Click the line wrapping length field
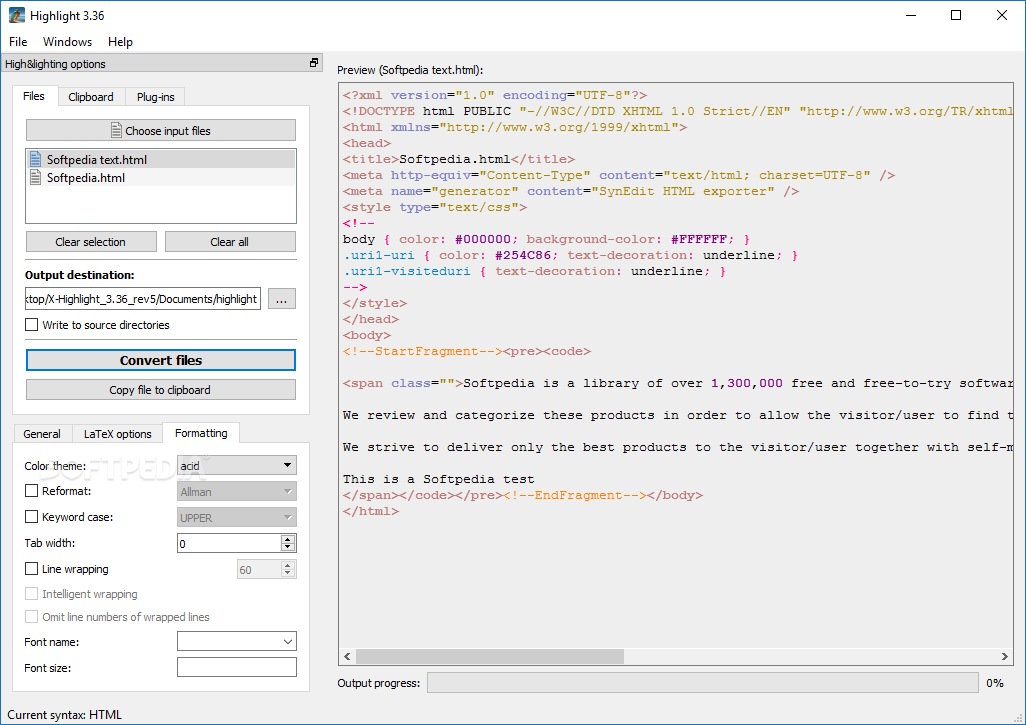Image resolution: width=1026 pixels, height=725 pixels. pos(259,569)
